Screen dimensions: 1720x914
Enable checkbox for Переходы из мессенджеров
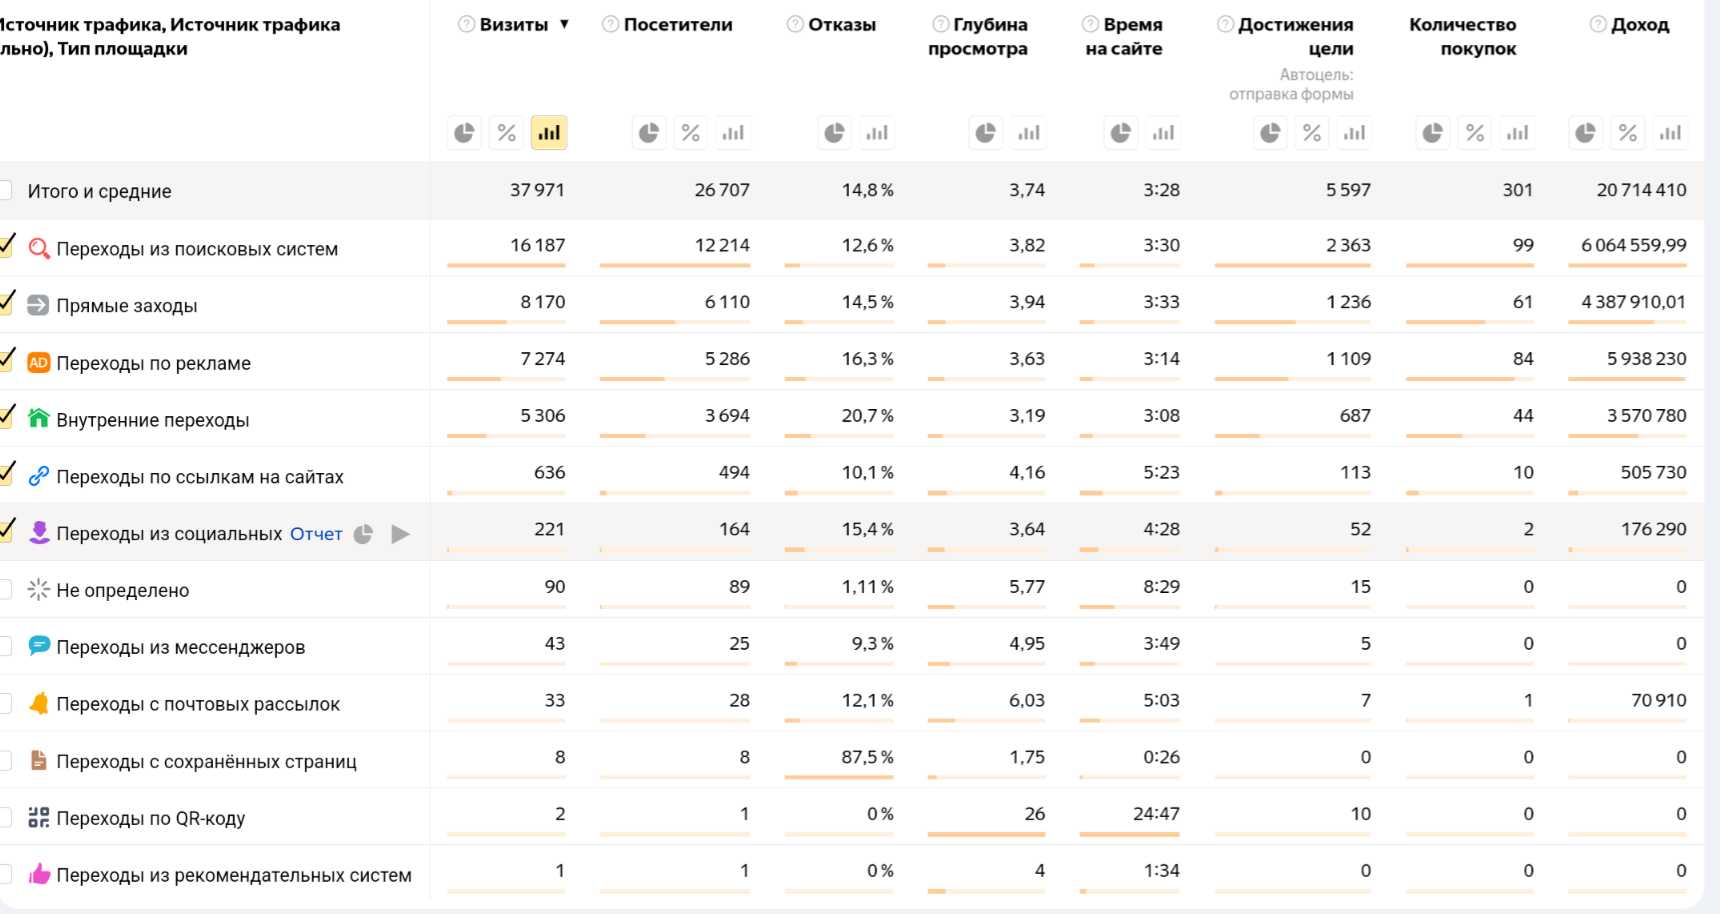pyautogui.click(x=5, y=647)
